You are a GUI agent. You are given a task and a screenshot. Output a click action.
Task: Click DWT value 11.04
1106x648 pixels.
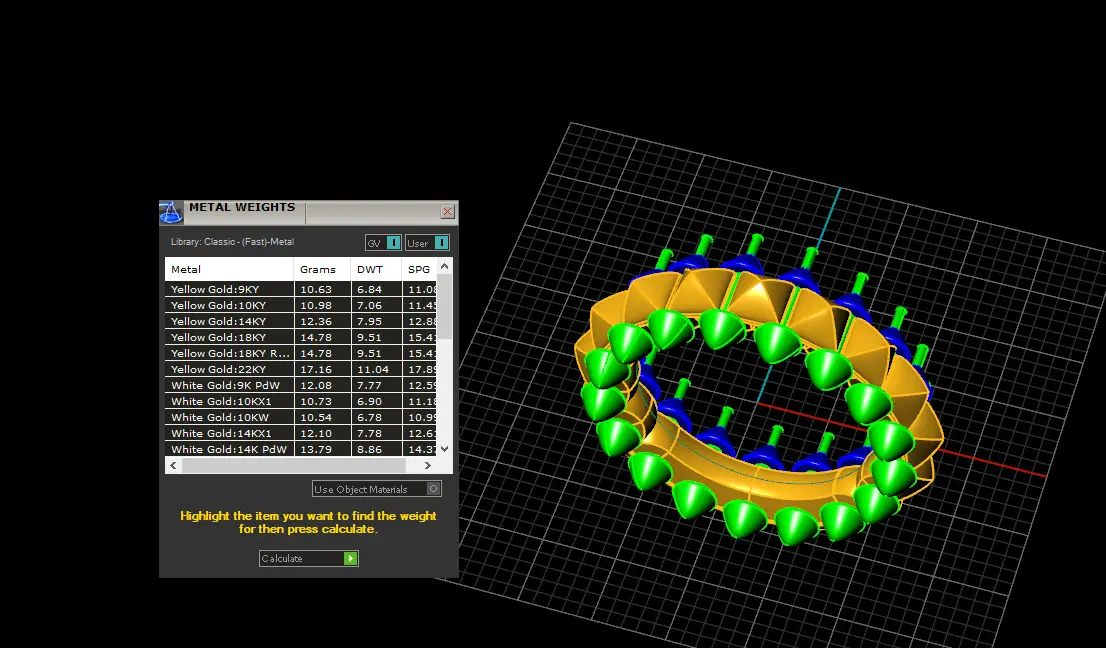[373, 369]
